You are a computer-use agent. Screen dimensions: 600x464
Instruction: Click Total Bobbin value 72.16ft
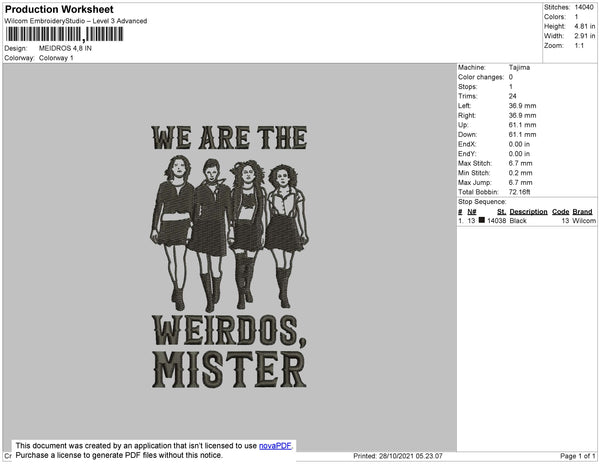[519, 192]
